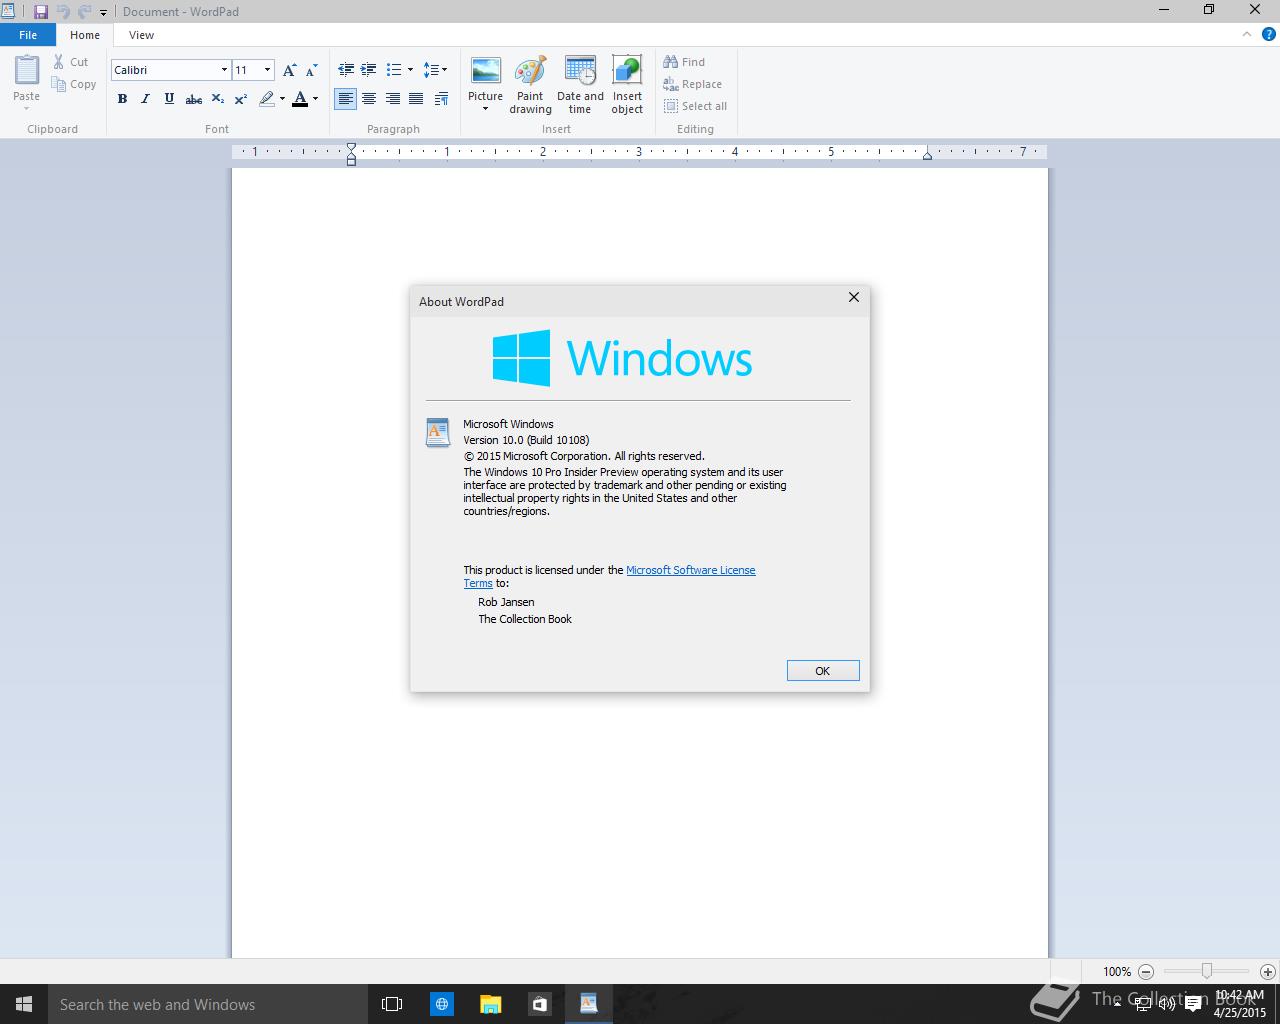The width and height of the screenshot is (1280, 1024).
Task: Apply the text highlight color pen
Action: [266, 99]
